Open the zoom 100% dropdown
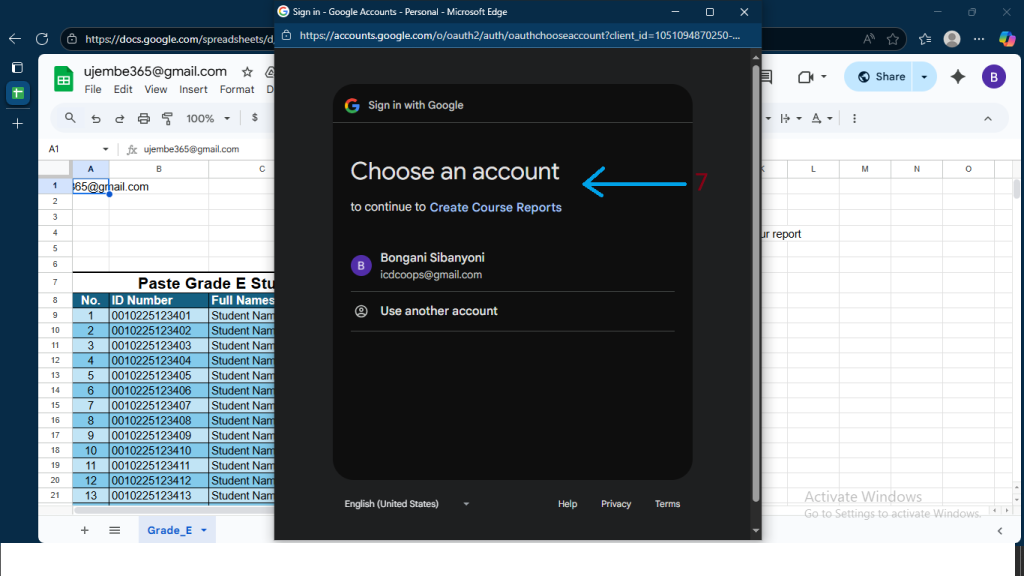Viewport: 1024px width, 576px height. tap(208, 118)
